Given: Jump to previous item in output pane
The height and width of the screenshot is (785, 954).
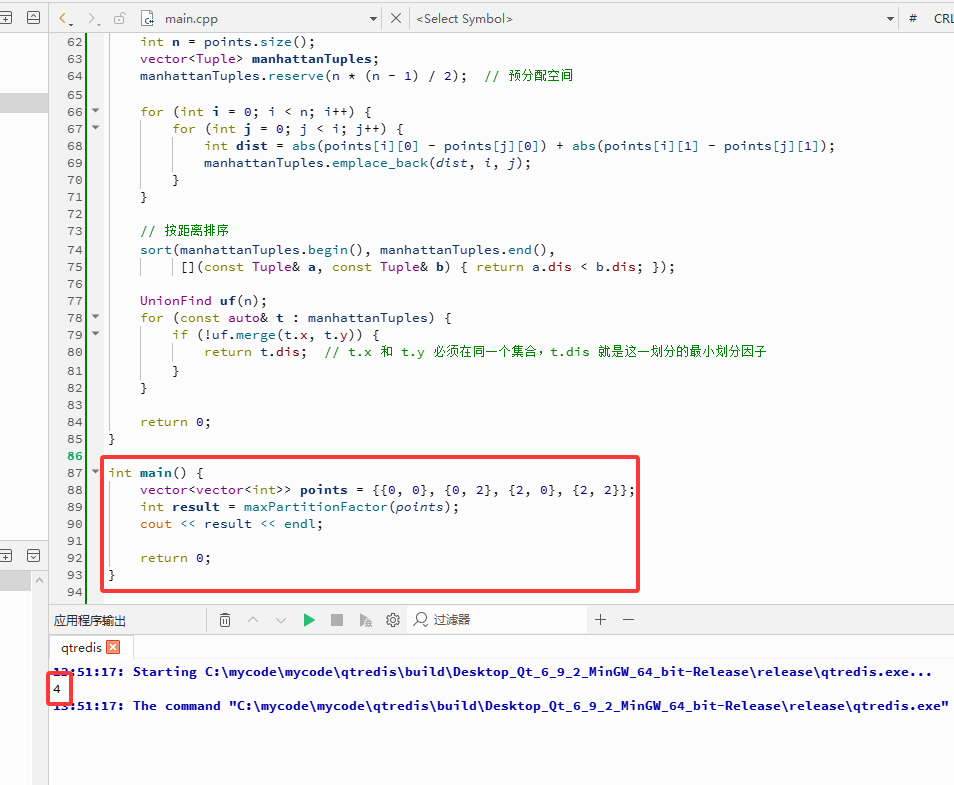Looking at the screenshot, I should click(x=253, y=620).
